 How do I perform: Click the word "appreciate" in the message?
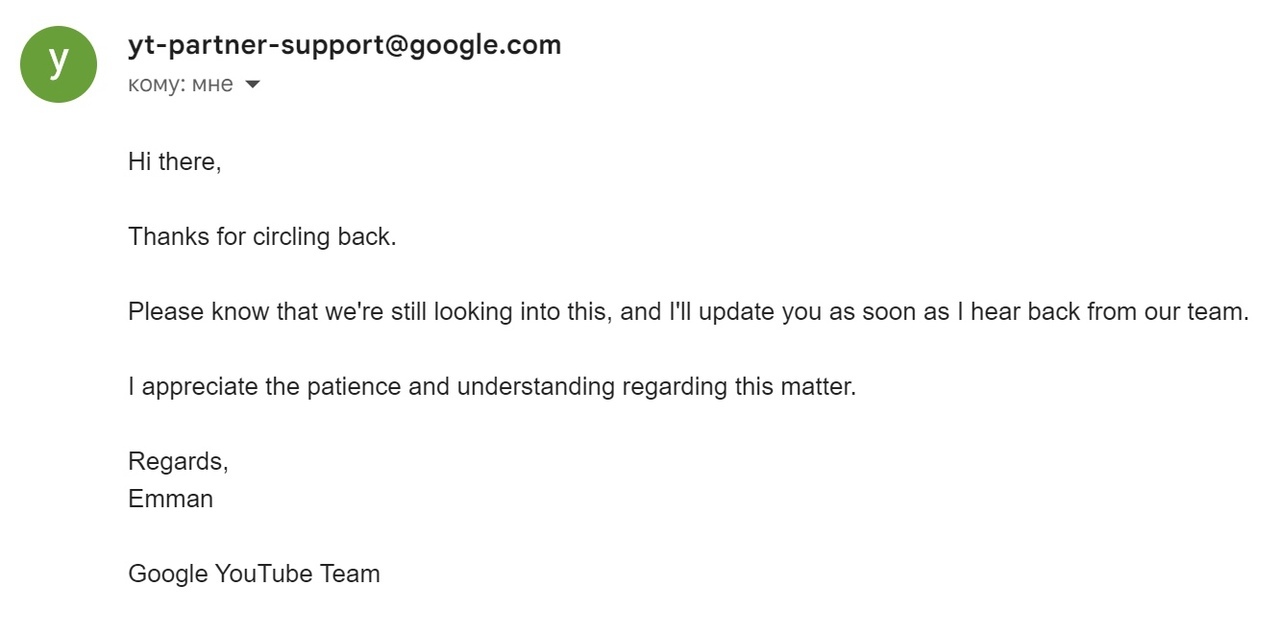[x=200, y=387]
